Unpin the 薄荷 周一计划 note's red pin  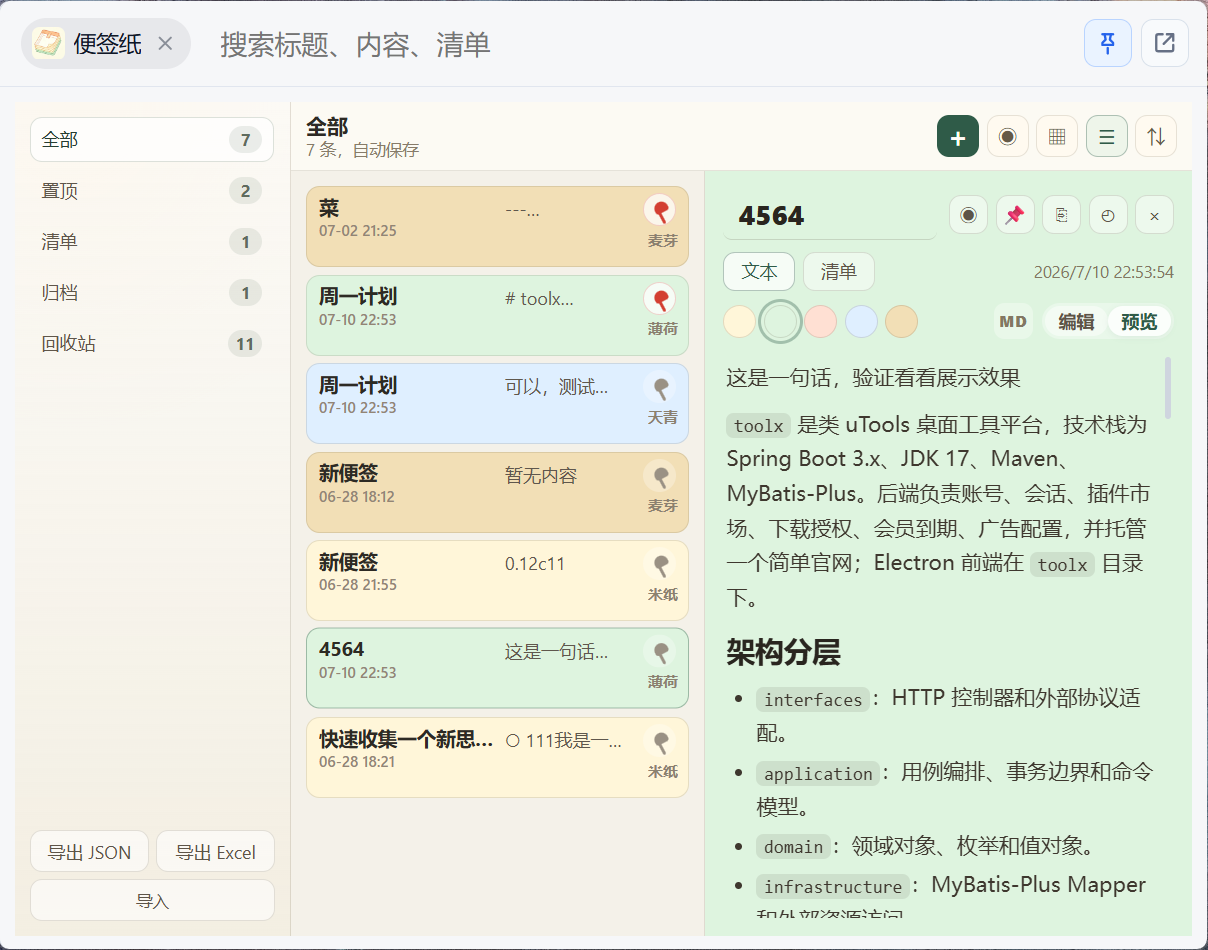659,299
